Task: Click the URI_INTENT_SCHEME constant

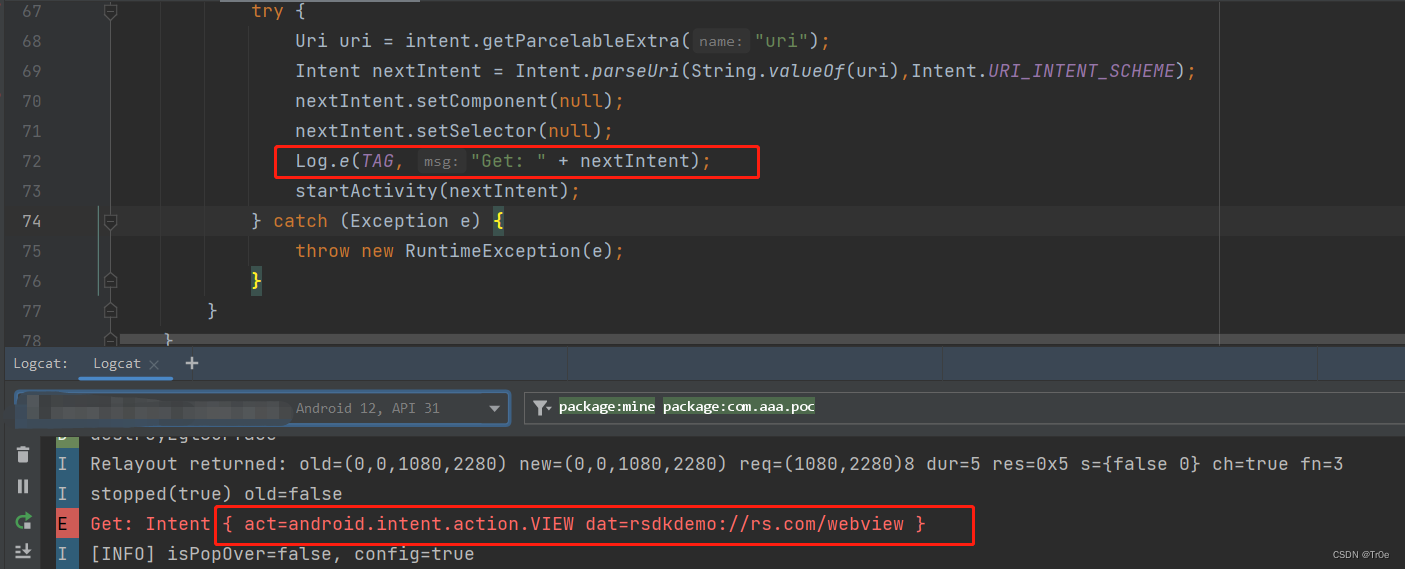Action: point(1081,71)
